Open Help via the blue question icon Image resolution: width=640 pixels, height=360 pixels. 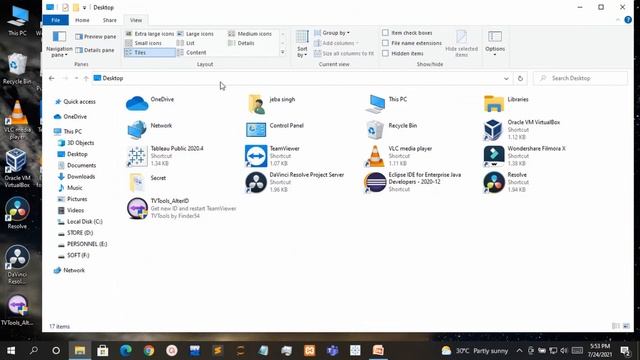[x=628, y=20]
